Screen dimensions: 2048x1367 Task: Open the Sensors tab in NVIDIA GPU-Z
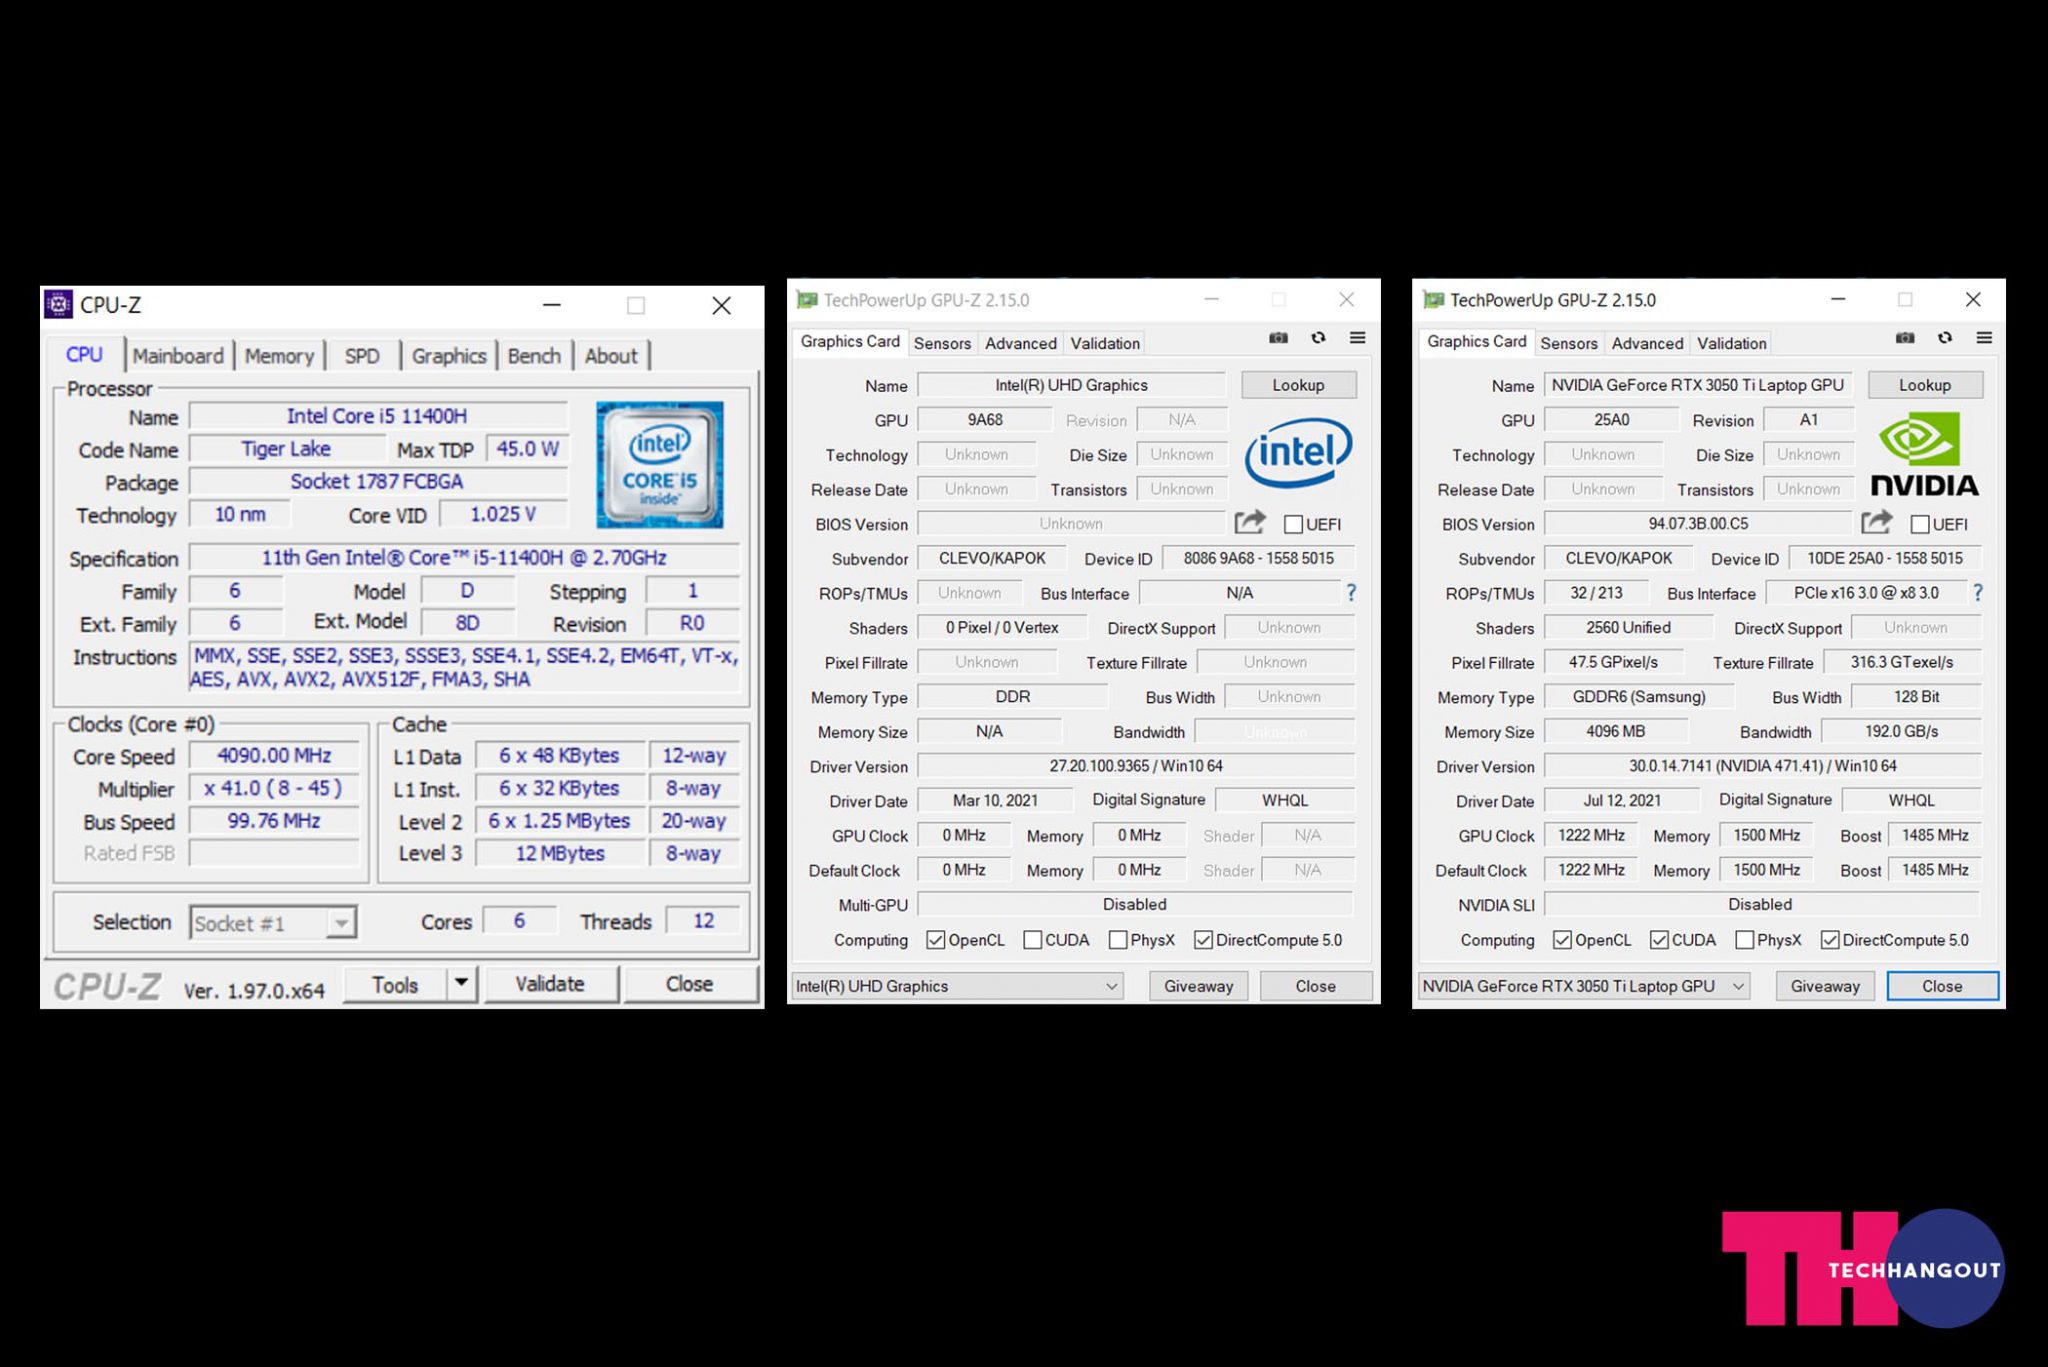pyautogui.click(x=1569, y=343)
